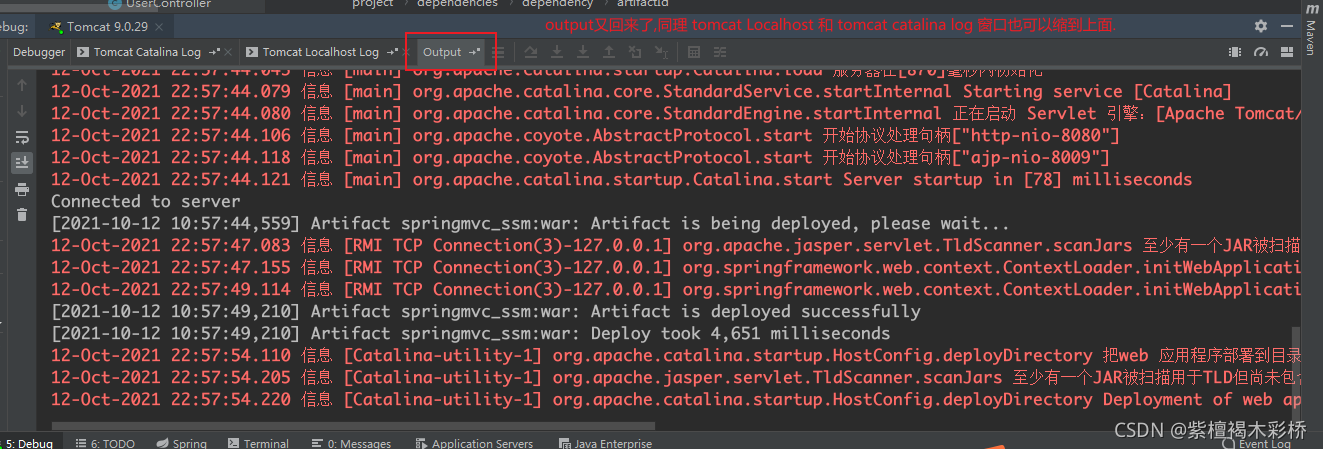Click the UserController editor tab
This screenshot has width=1323, height=449.
tap(160, 4)
